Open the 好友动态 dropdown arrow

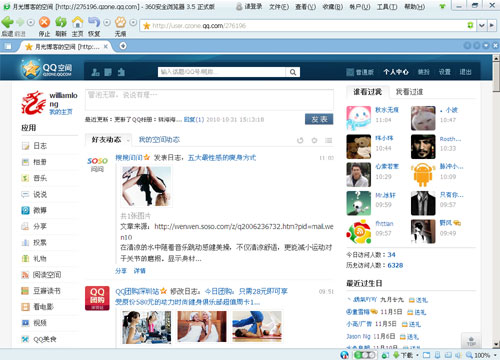tap(128, 140)
